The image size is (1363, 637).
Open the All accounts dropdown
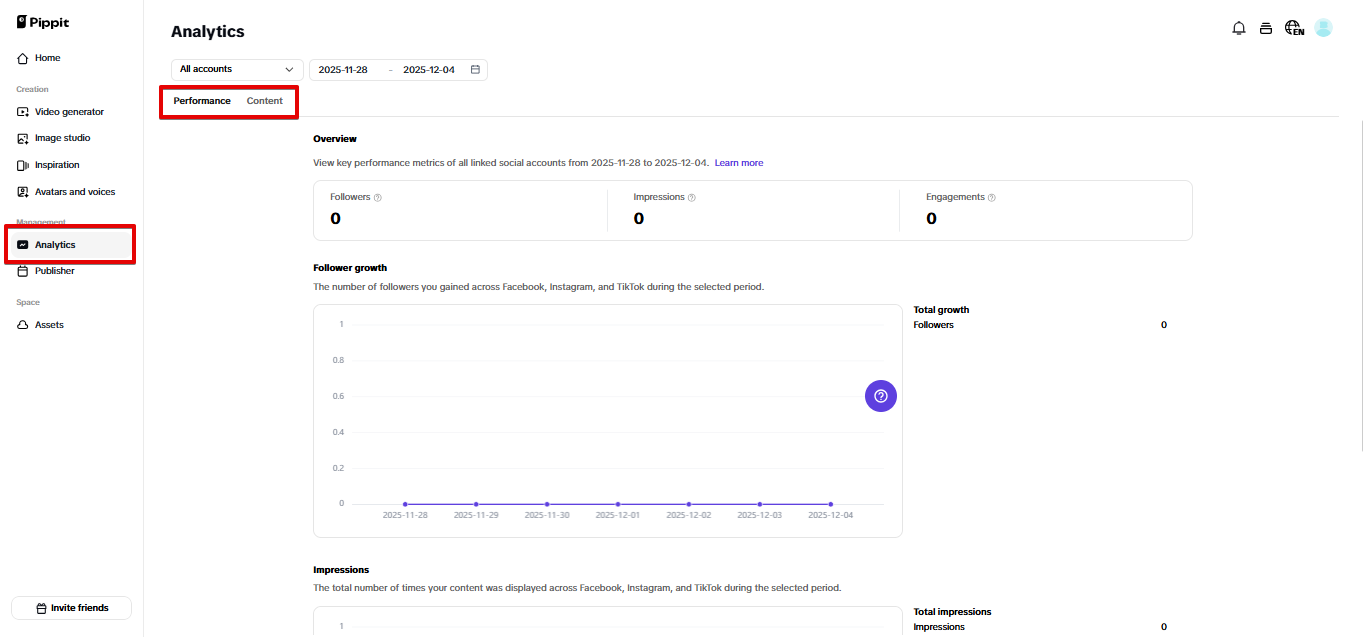point(236,69)
